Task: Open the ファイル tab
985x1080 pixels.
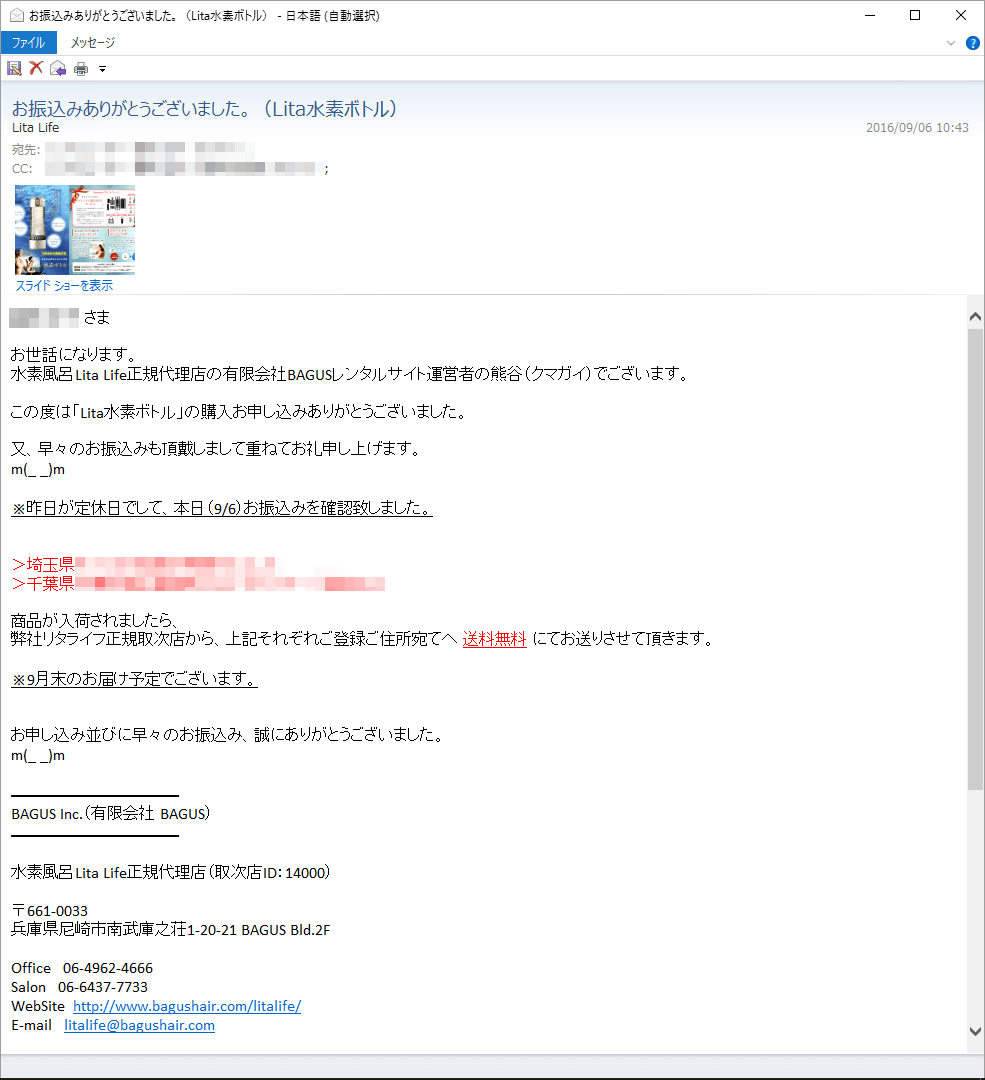Action: click(28, 43)
